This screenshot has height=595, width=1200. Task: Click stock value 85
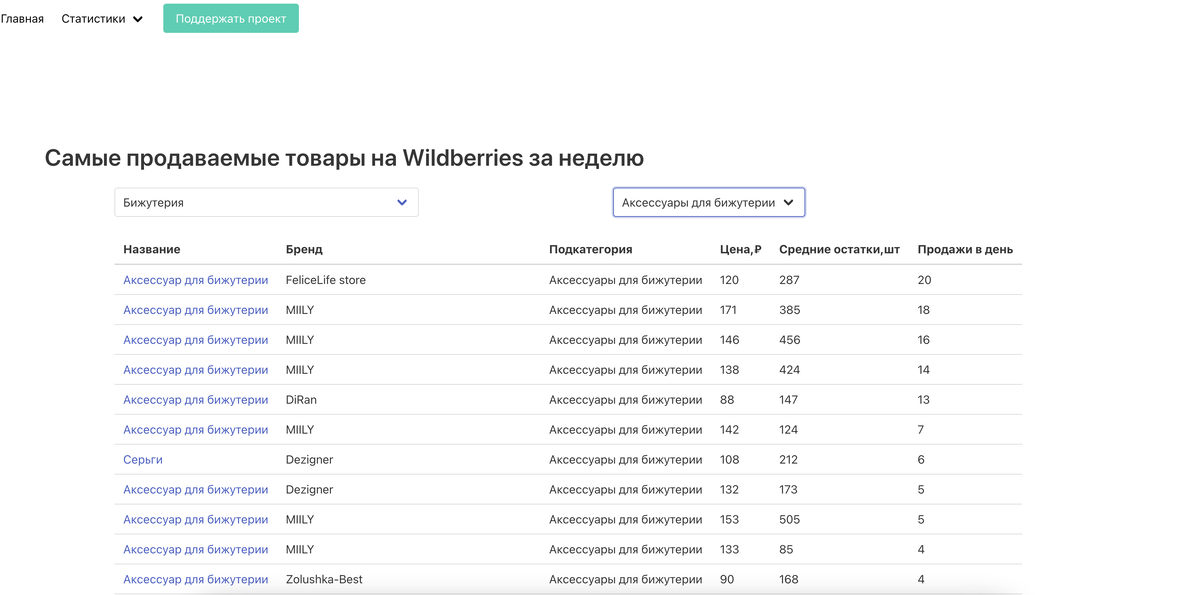point(787,550)
